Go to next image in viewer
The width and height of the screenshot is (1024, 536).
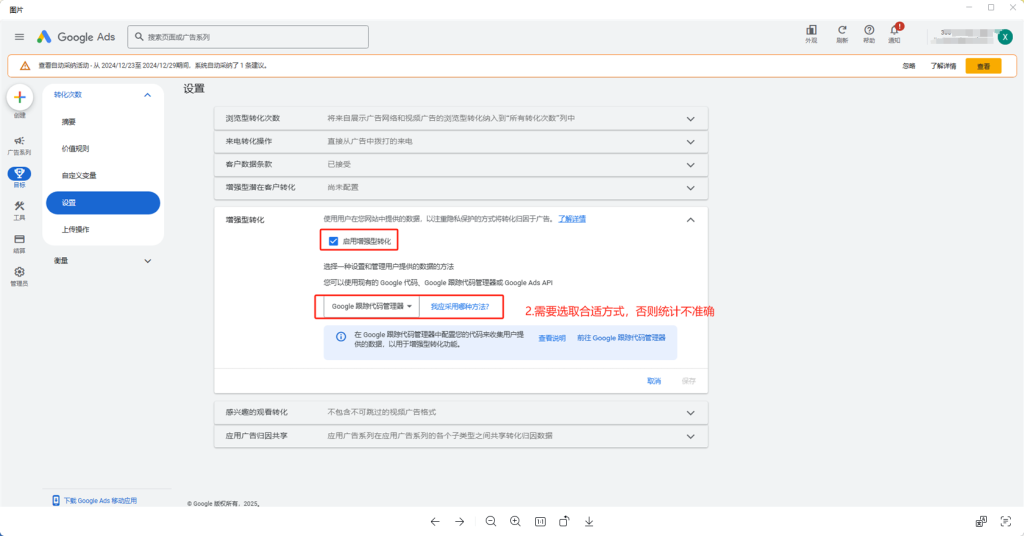460,522
